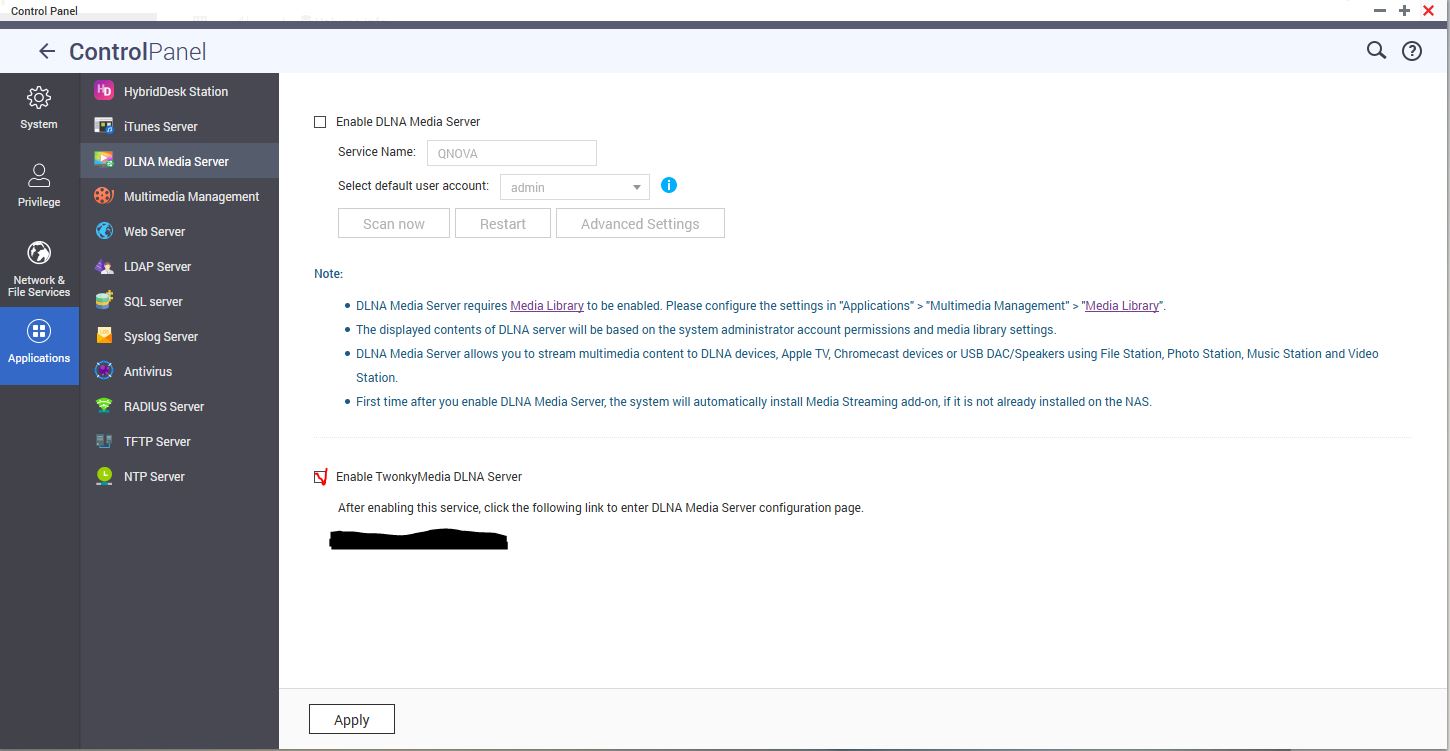Click the blue info icon beside admin dropdown
The image size is (1450, 751).
669,185
